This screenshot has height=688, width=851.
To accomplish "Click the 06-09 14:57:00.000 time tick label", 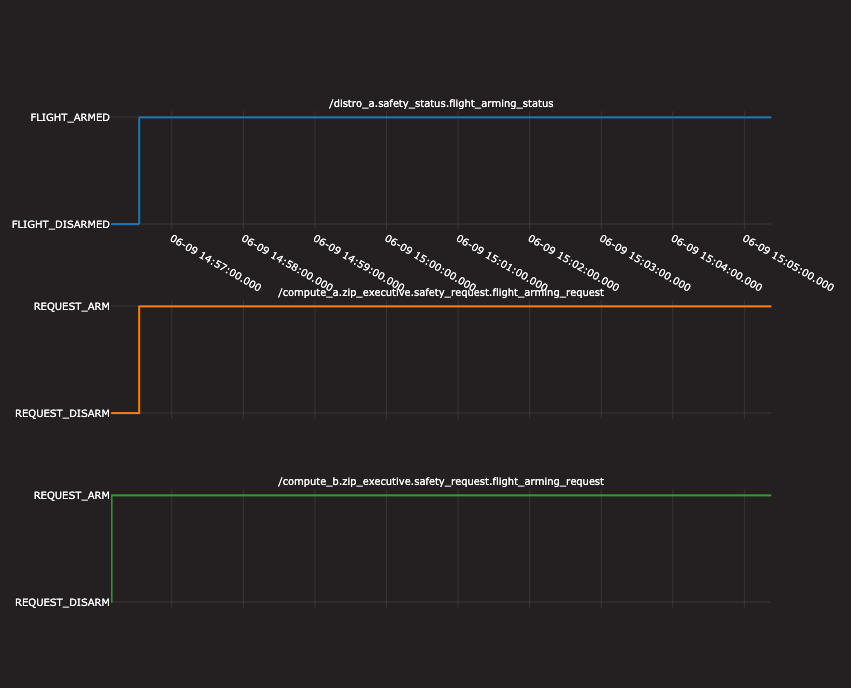I will tap(215, 263).
